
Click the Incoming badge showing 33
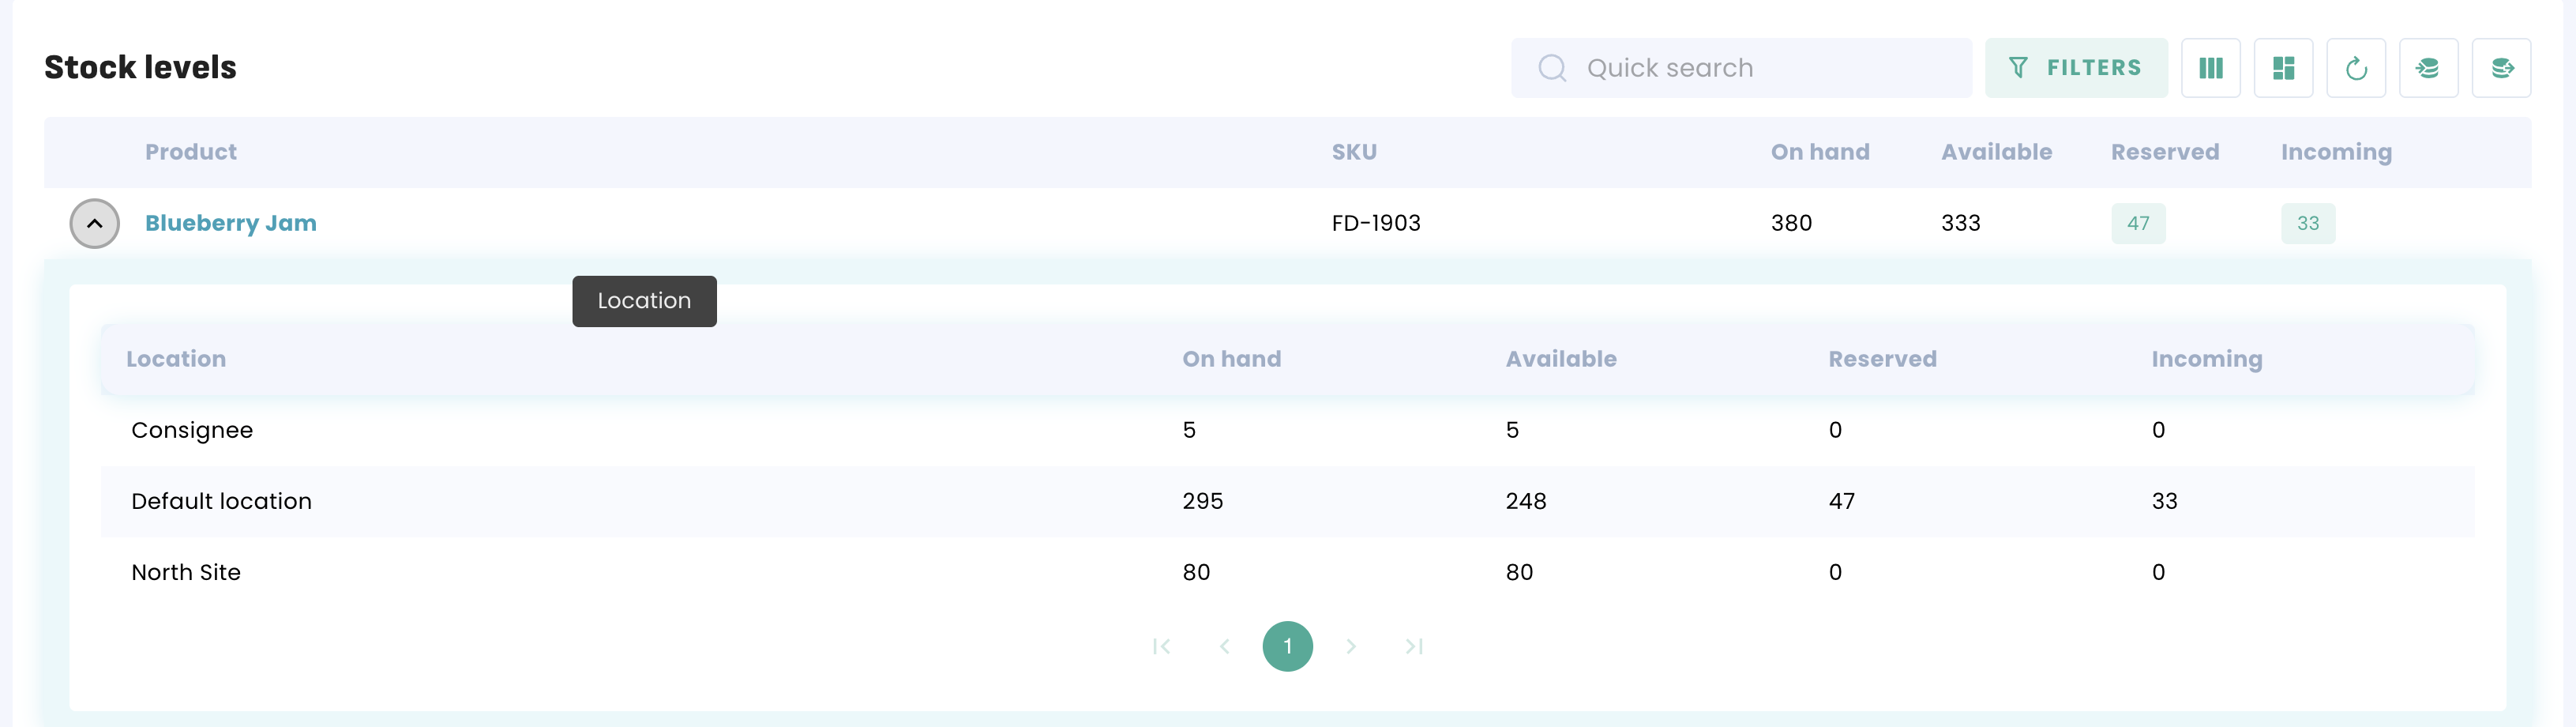2308,223
